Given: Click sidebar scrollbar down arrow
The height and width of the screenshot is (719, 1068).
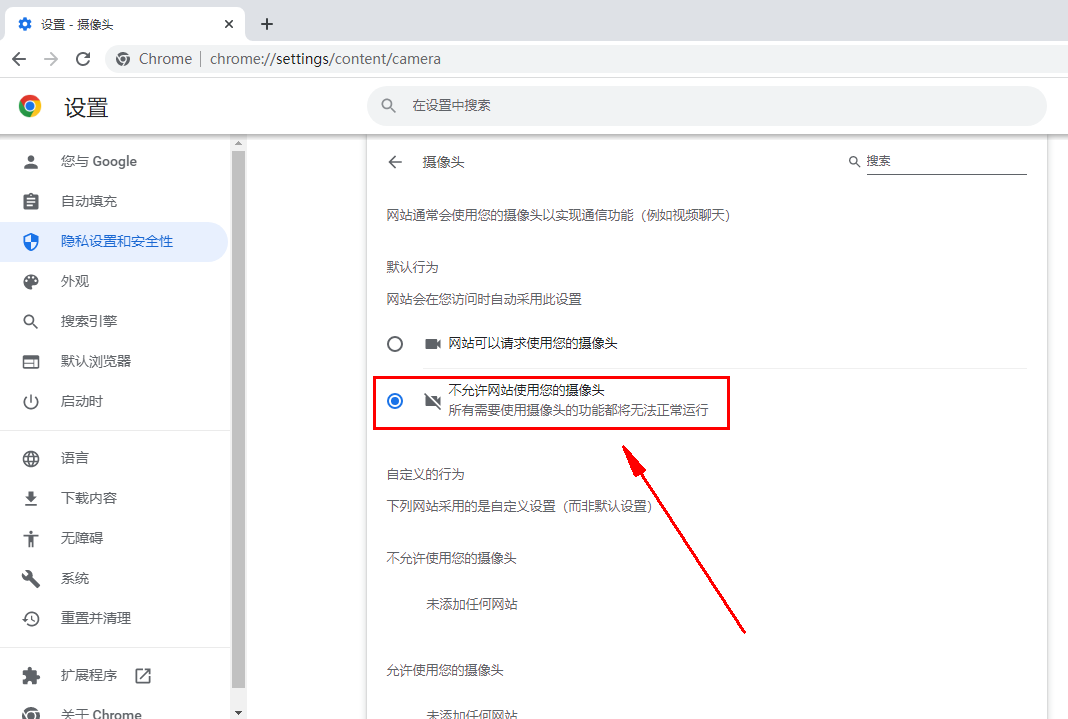Looking at the screenshot, I should click(x=238, y=713).
